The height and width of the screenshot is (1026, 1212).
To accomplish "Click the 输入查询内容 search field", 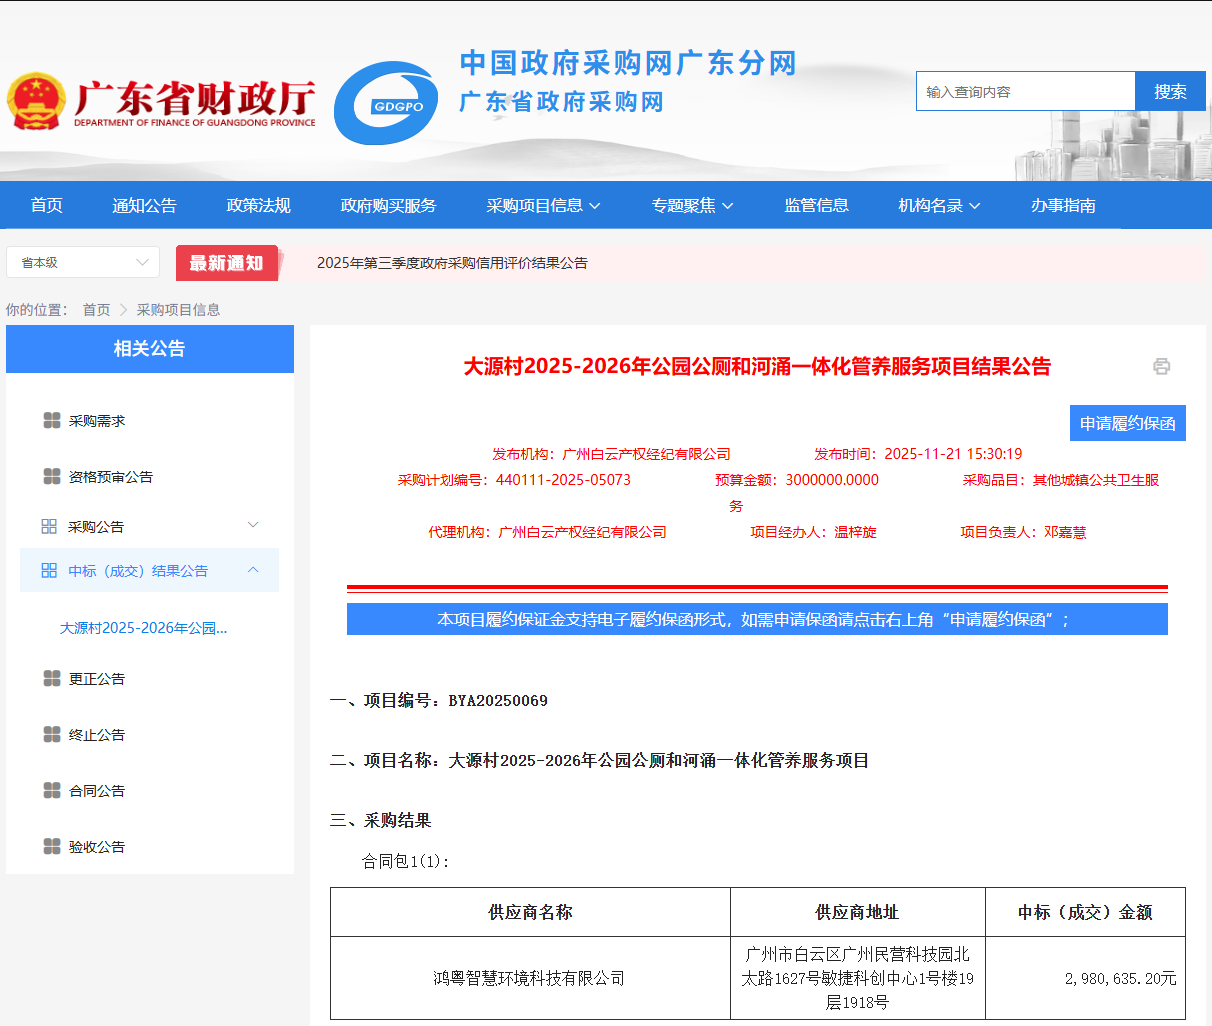I will 1025,91.
